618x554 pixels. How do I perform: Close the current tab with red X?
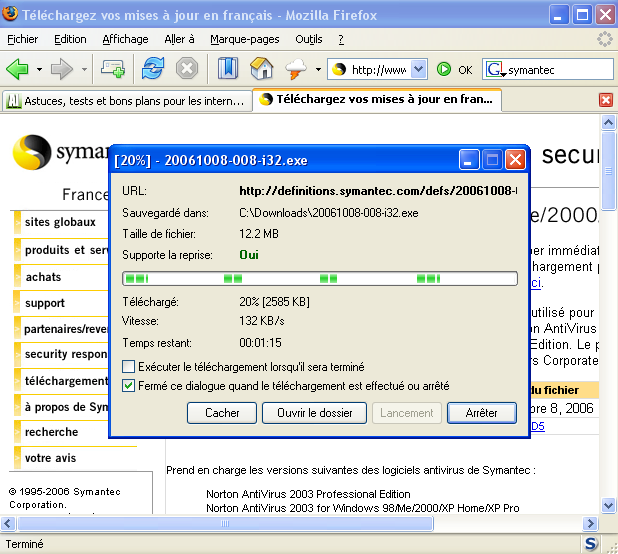pos(606,100)
